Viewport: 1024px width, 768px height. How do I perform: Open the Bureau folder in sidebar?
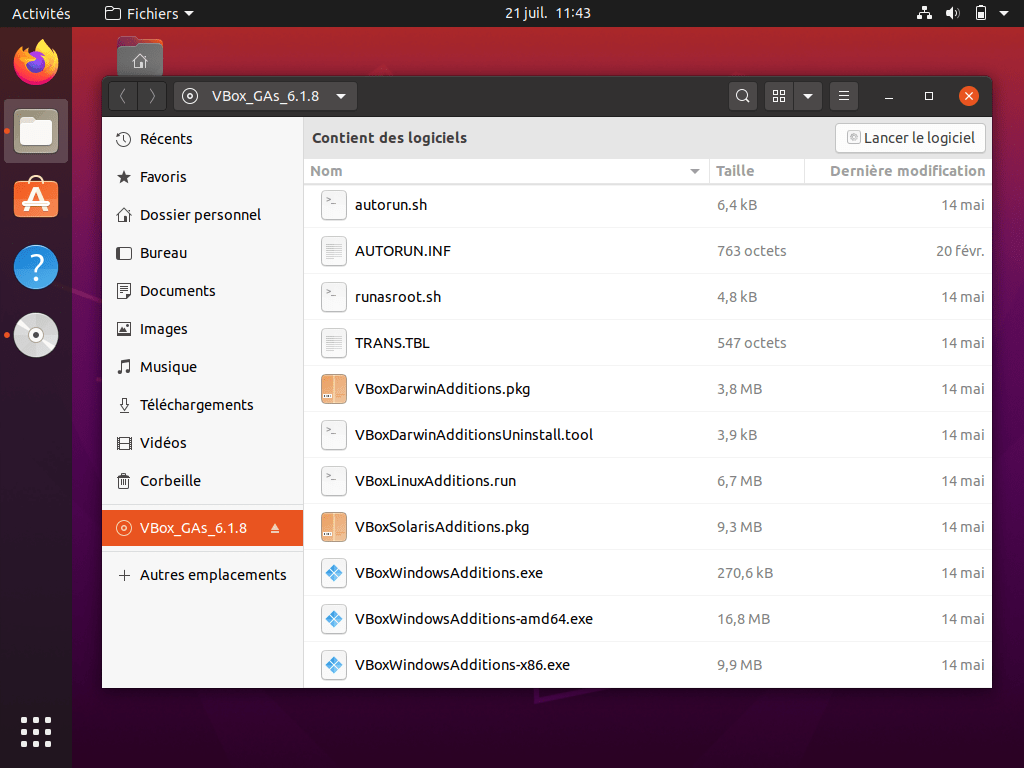point(202,253)
